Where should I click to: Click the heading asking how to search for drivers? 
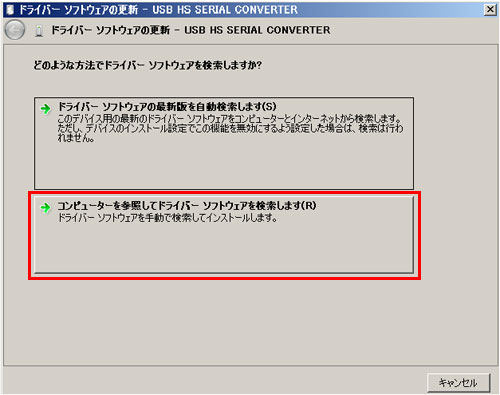(x=147, y=65)
